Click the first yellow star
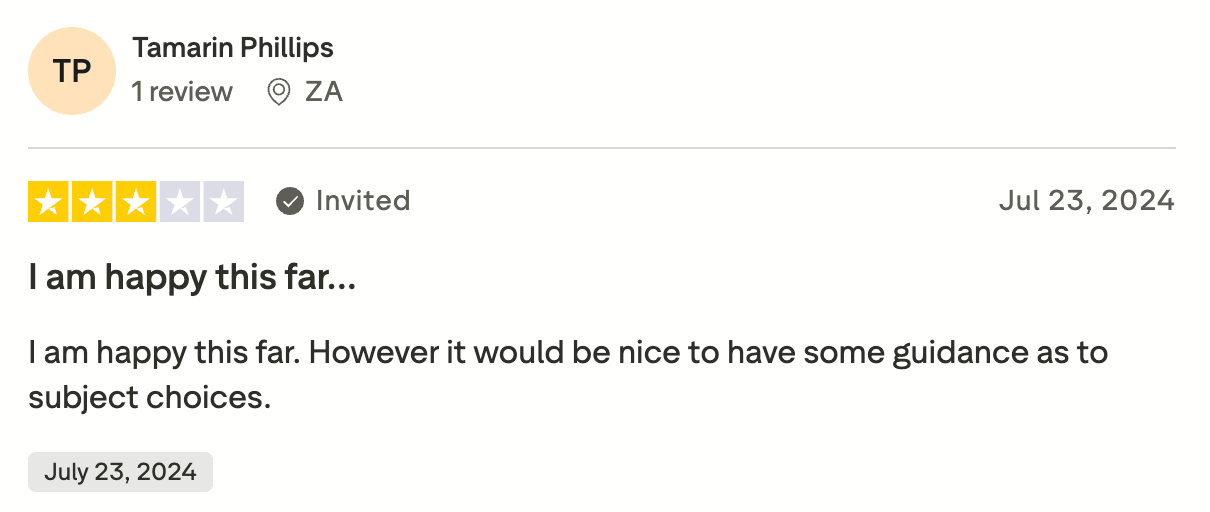 [x=46, y=201]
